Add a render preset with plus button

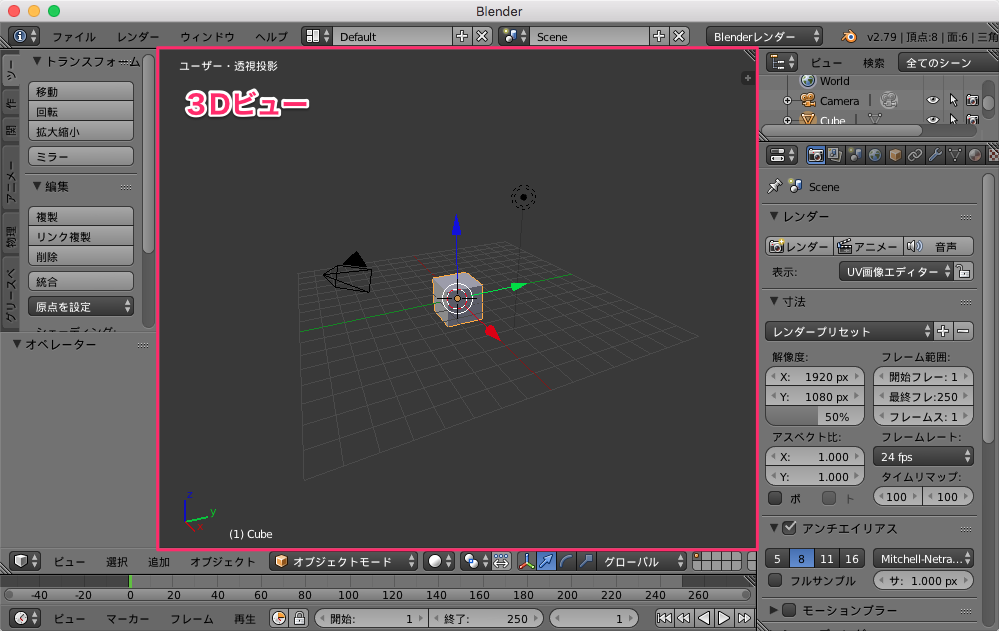coord(943,331)
